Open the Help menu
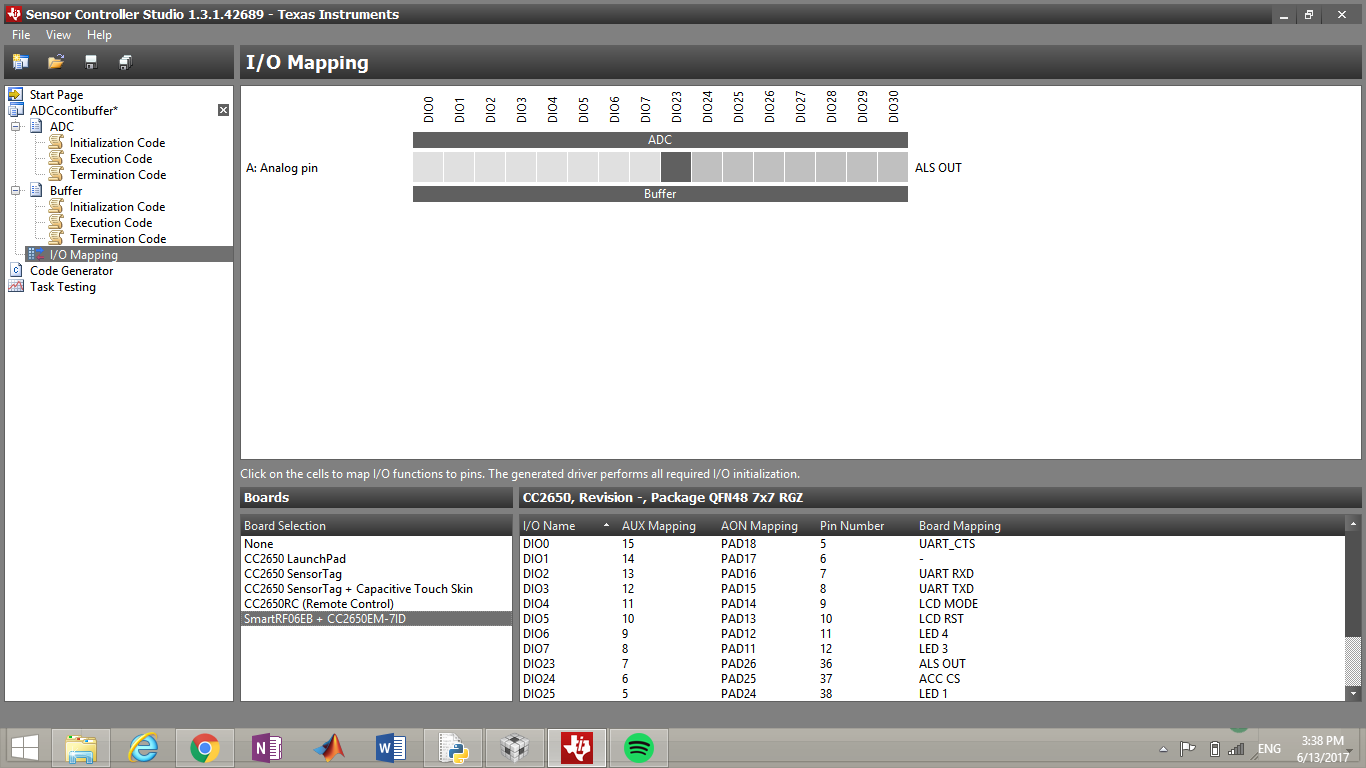Screen dimensions: 1366x768 99,35
